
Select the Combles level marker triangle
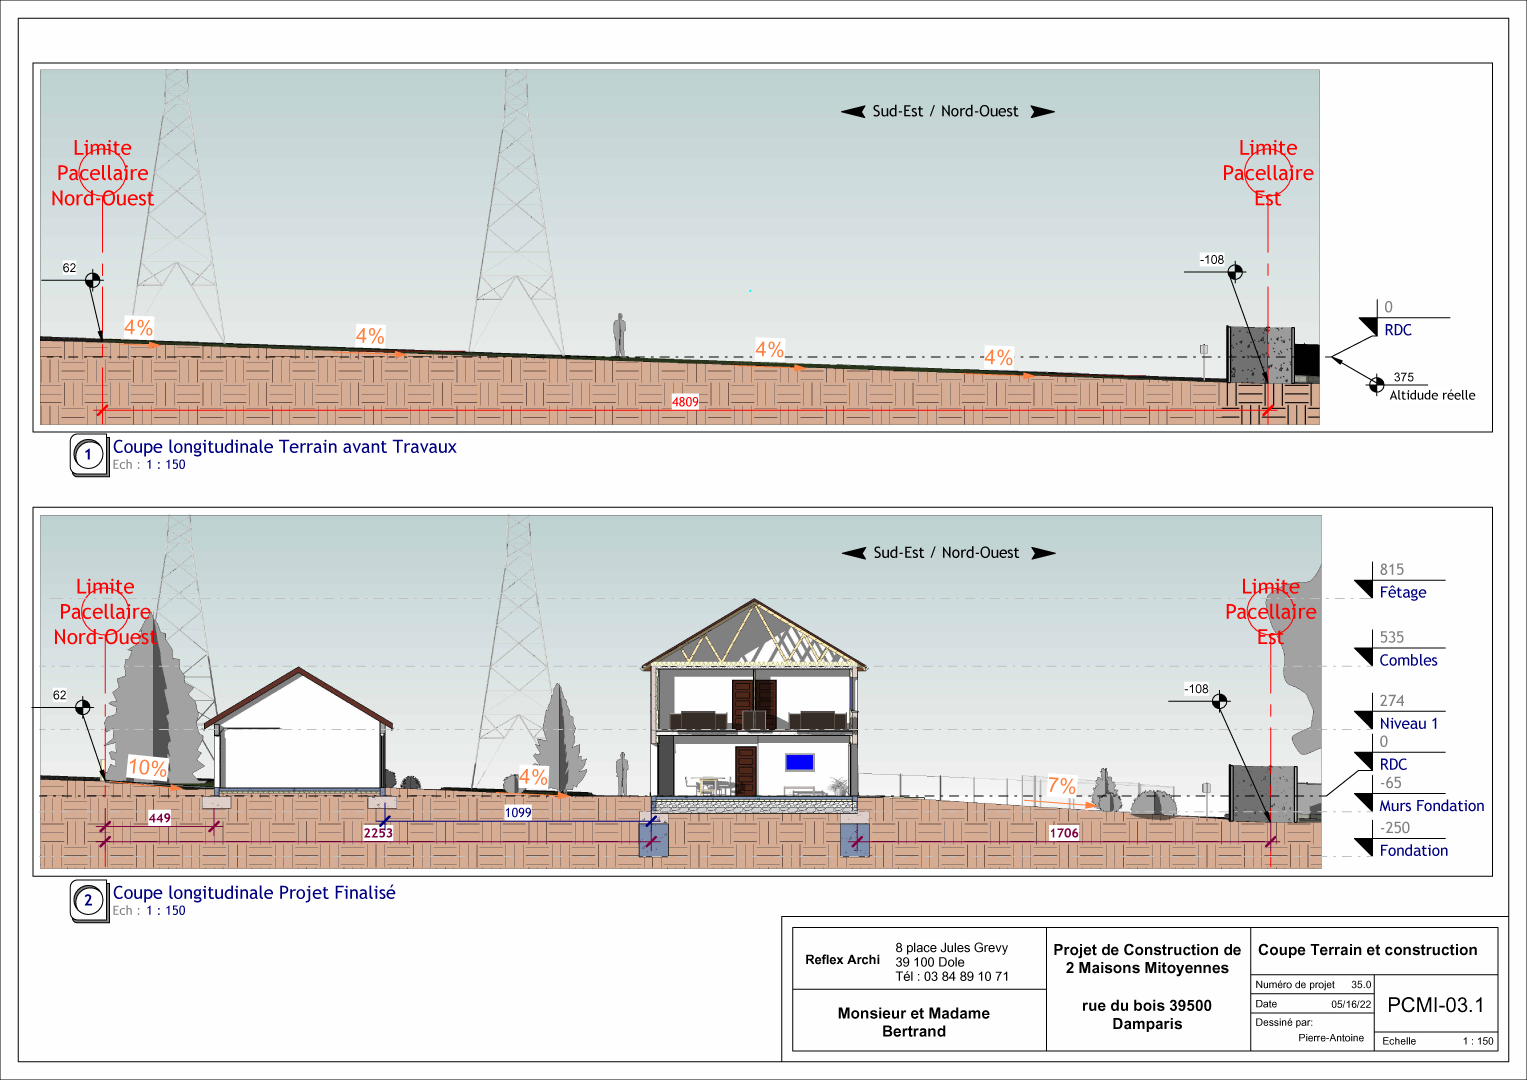pyautogui.click(x=1364, y=657)
